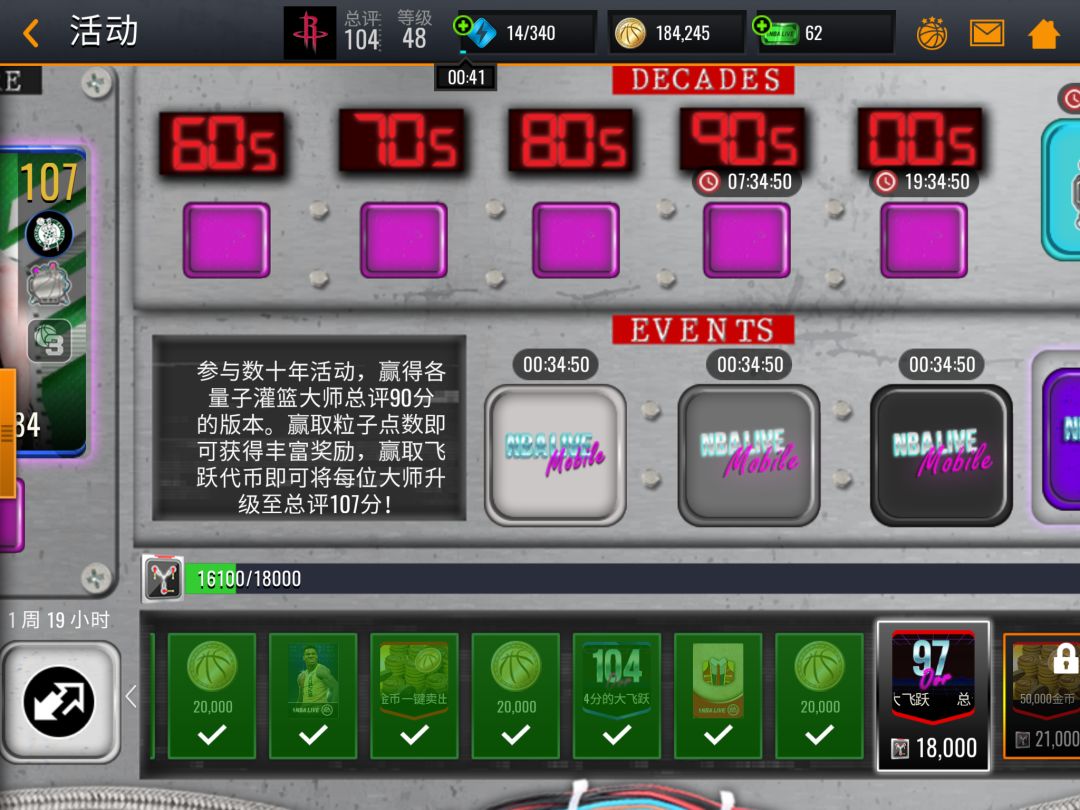This screenshot has height=810, width=1080.
Task: Select the claimed coin quick-sell reward
Action: pyautogui.click(x=415, y=696)
